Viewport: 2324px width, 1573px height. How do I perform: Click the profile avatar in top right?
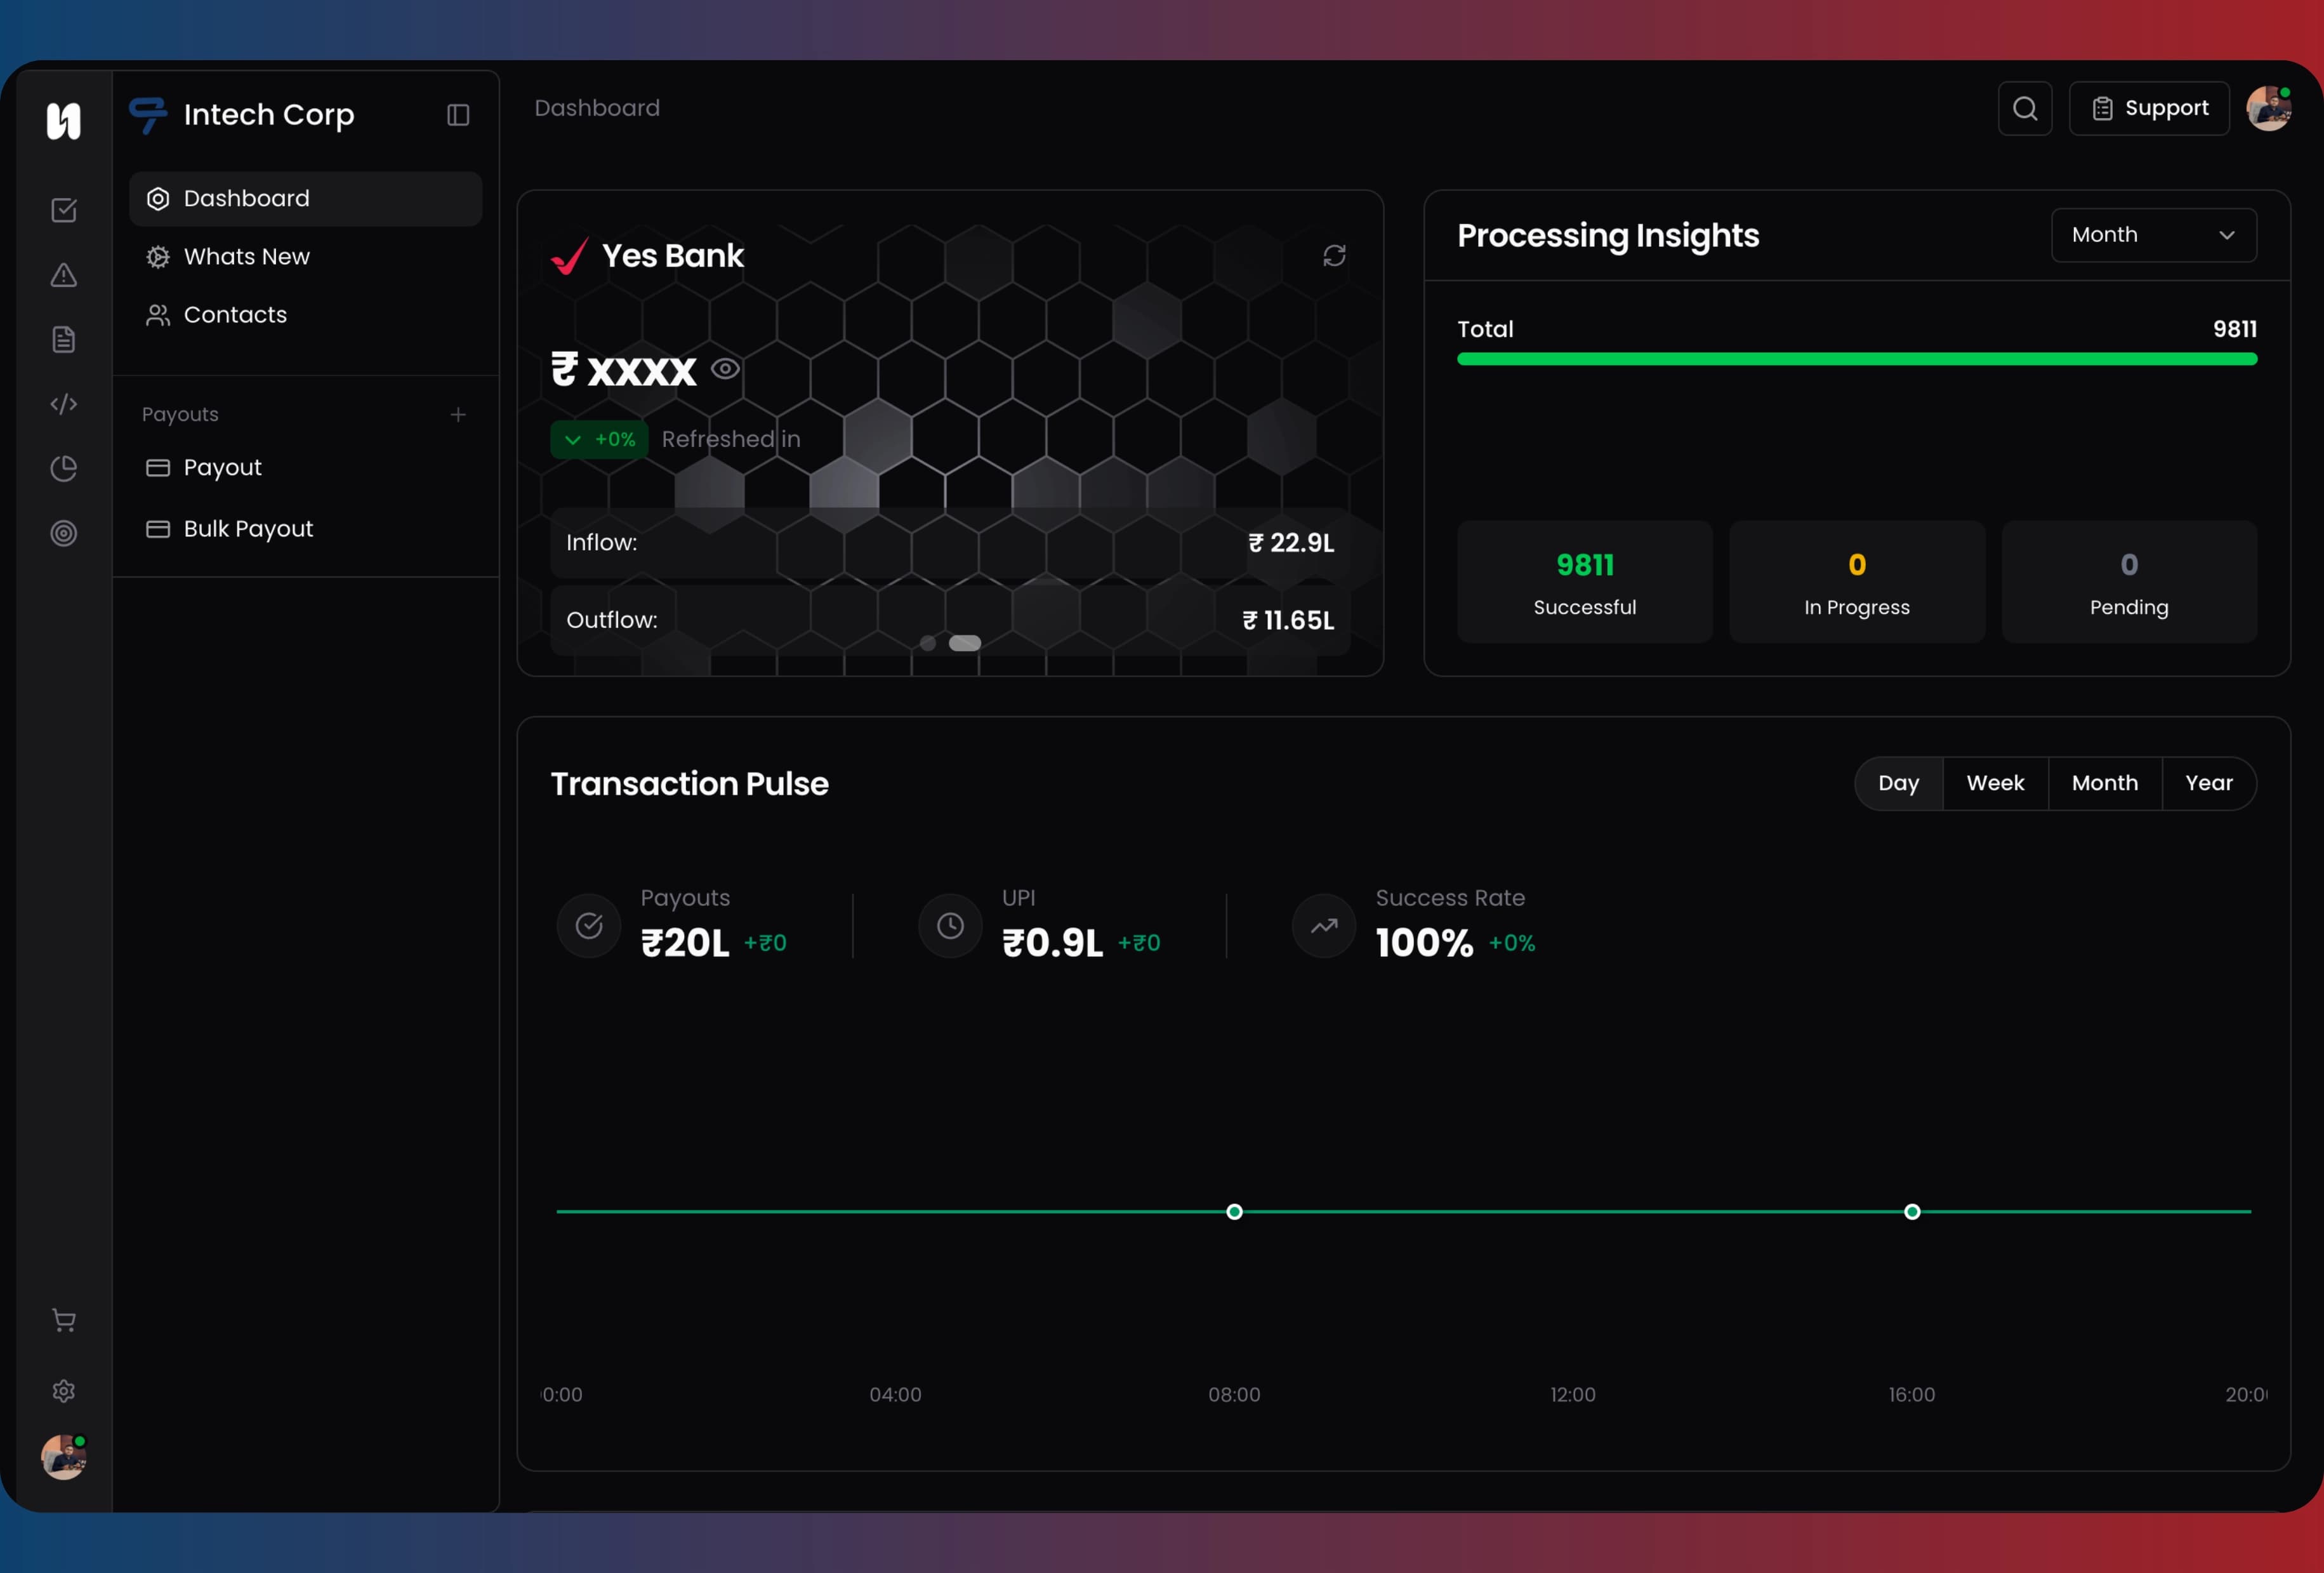point(2270,108)
